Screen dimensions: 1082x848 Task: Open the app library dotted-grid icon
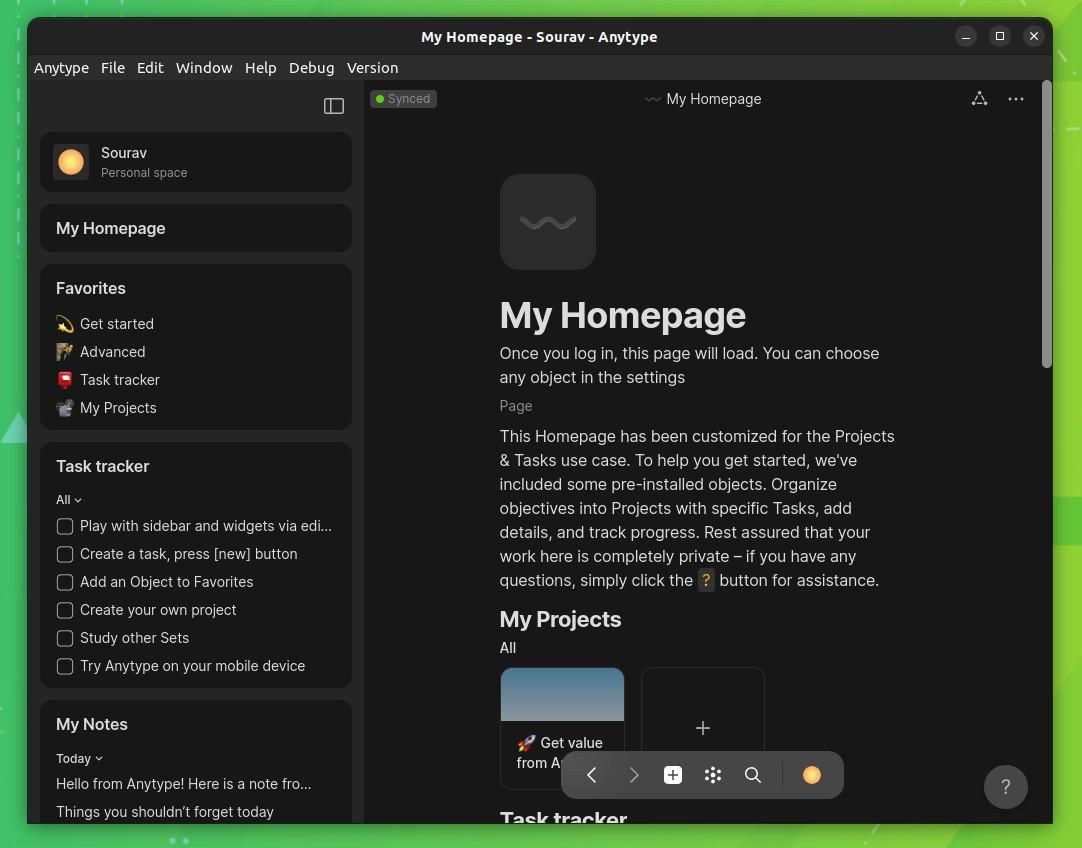pyautogui.click(x=712, y=775)
